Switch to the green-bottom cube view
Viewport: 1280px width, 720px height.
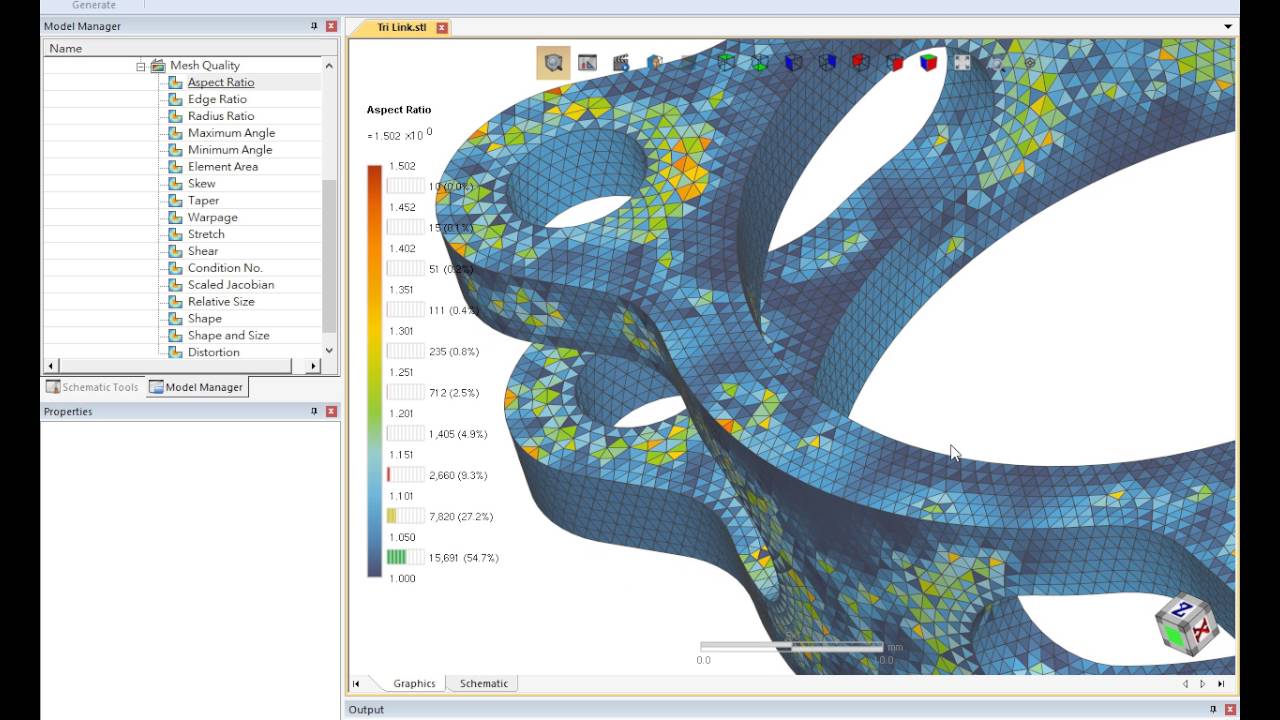760,63
